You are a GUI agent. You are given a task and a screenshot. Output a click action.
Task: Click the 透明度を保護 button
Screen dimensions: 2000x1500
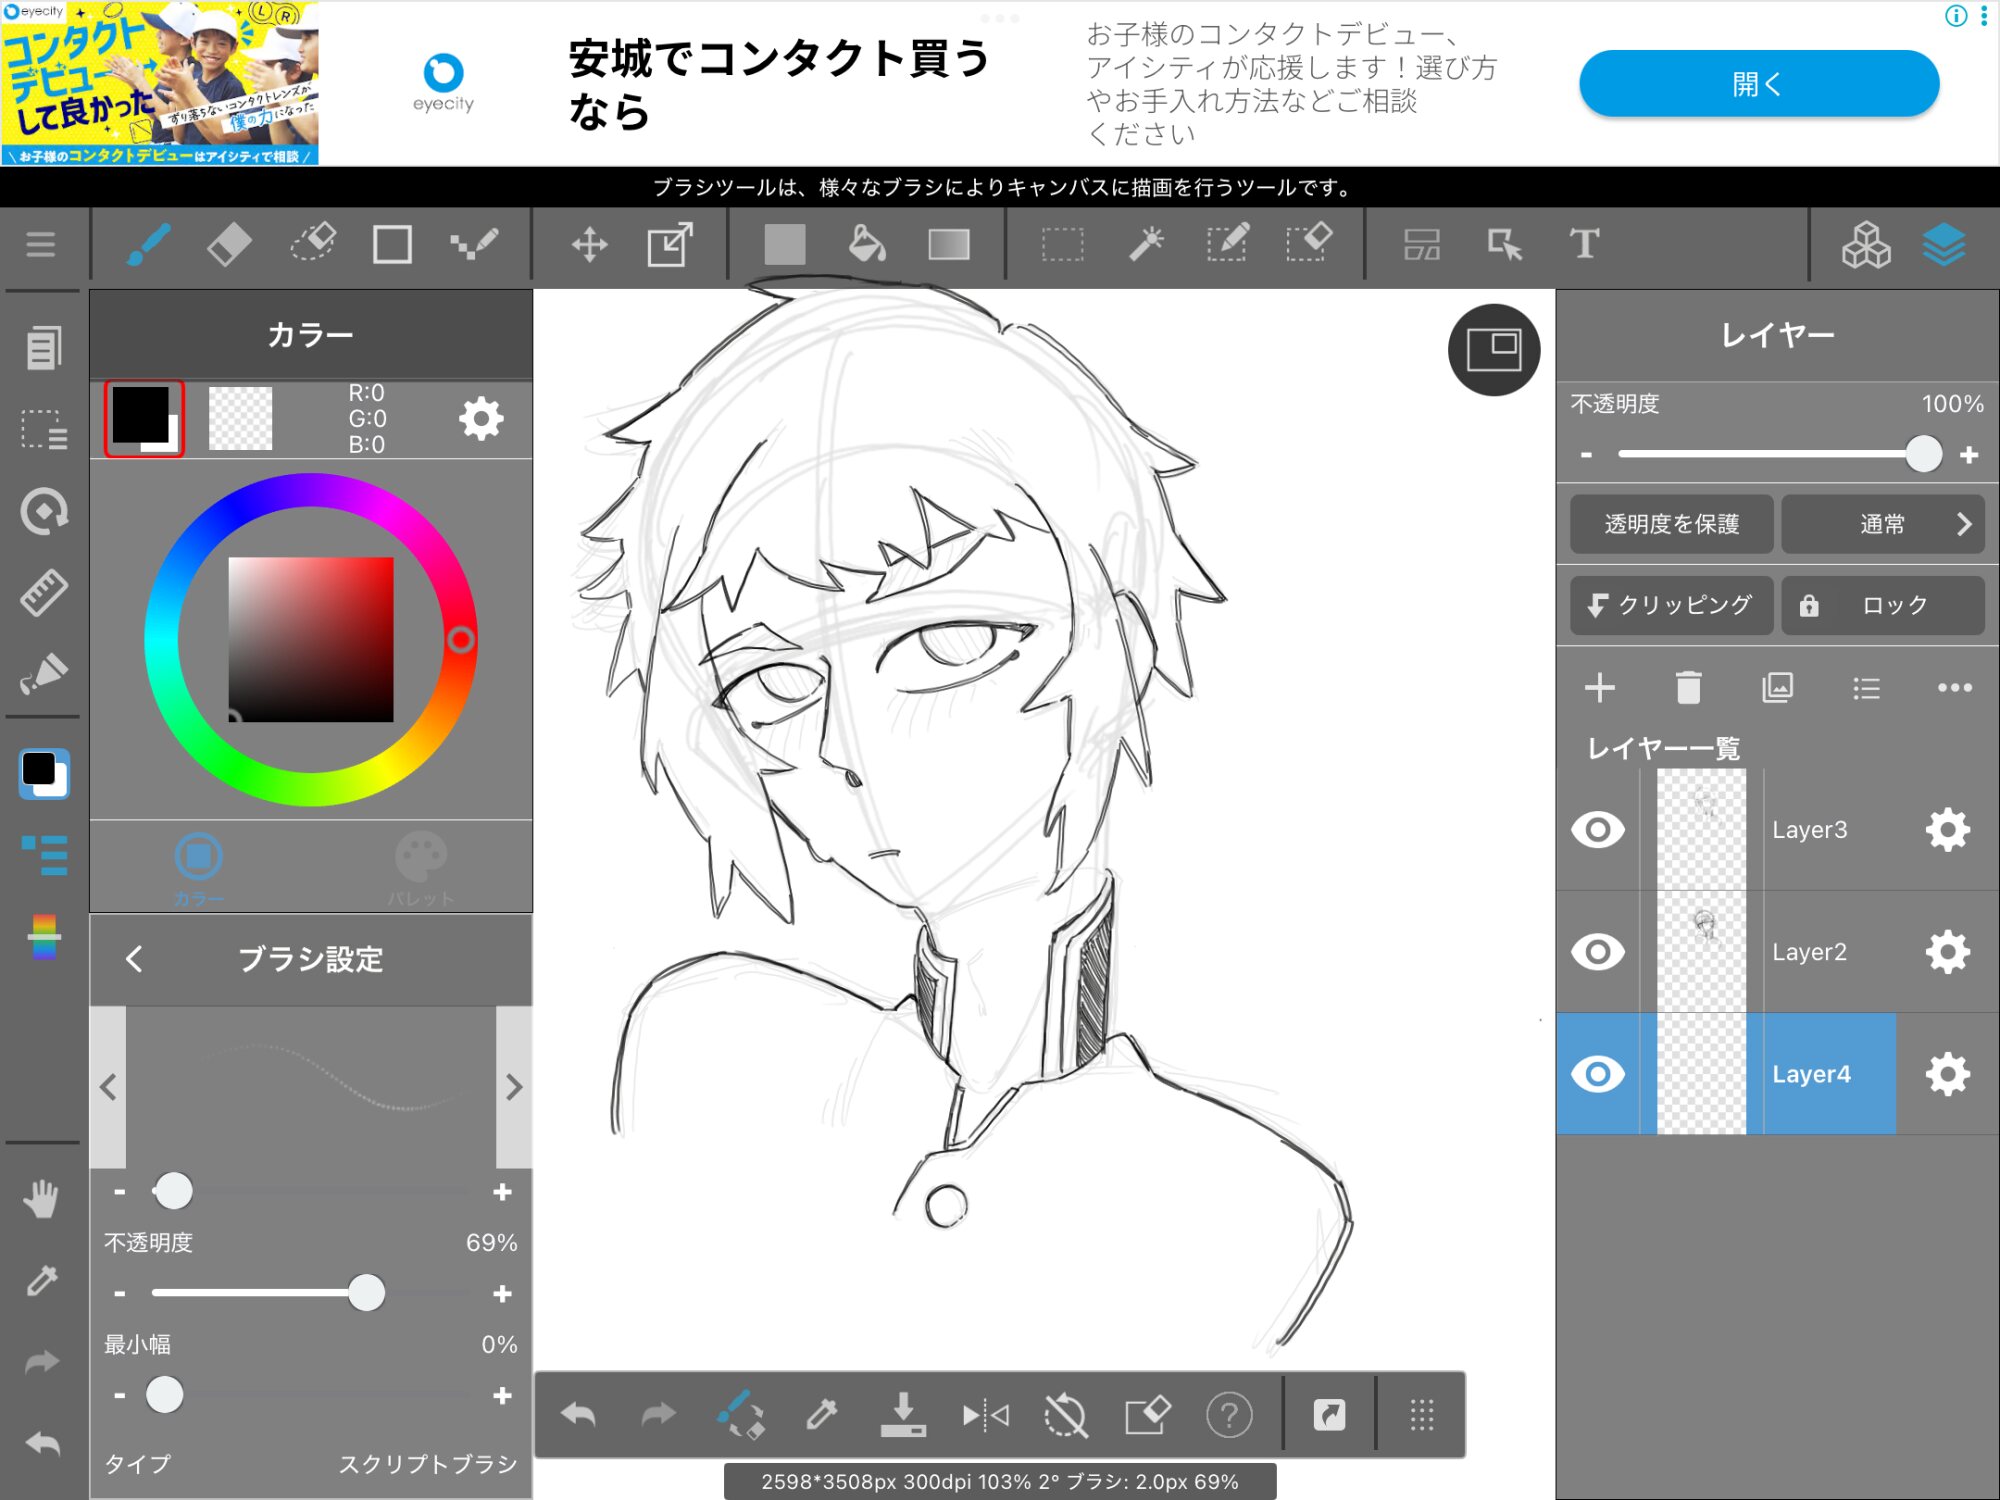point(1671,524)
